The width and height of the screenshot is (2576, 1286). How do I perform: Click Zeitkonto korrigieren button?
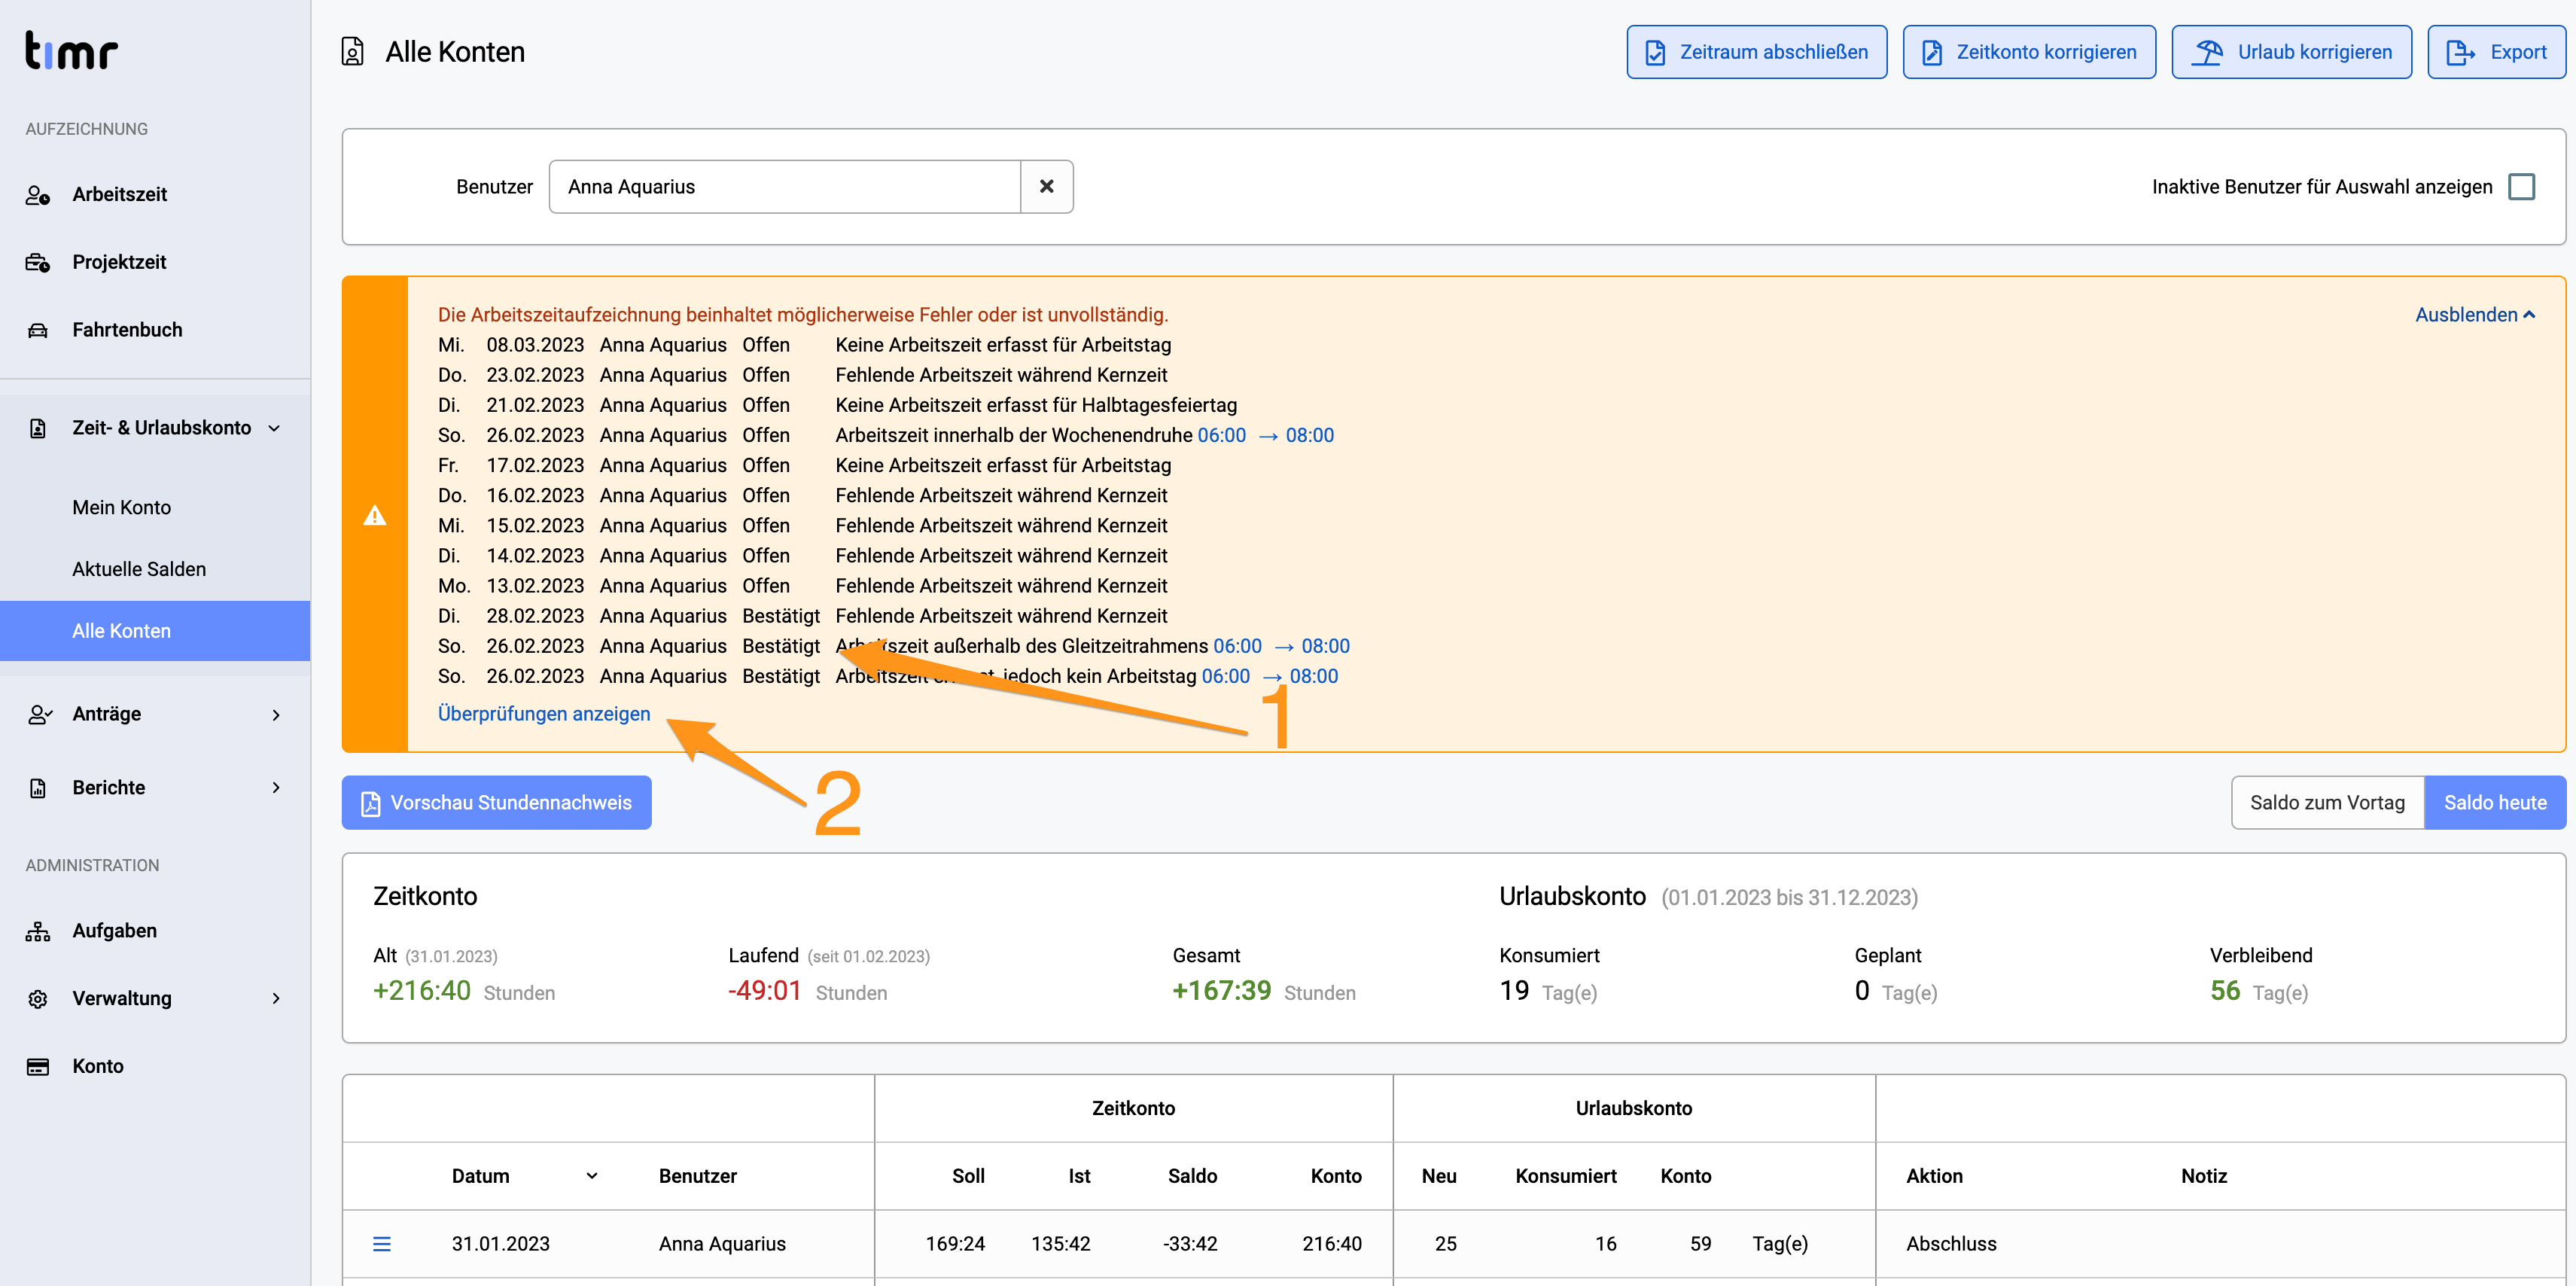tap(2029, 52)
